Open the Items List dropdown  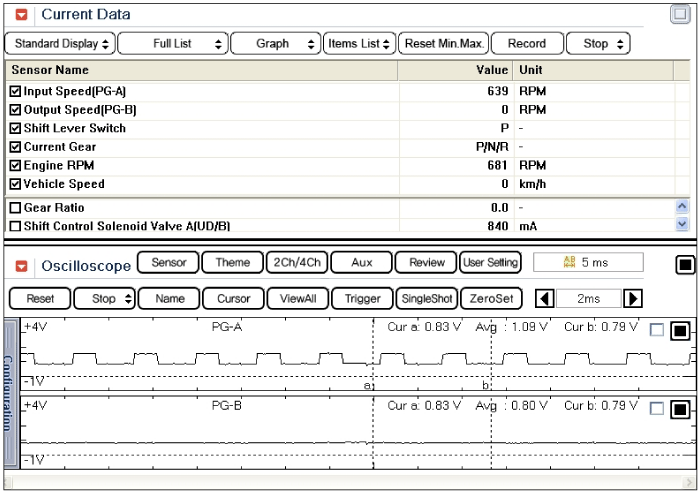[359, 44]
